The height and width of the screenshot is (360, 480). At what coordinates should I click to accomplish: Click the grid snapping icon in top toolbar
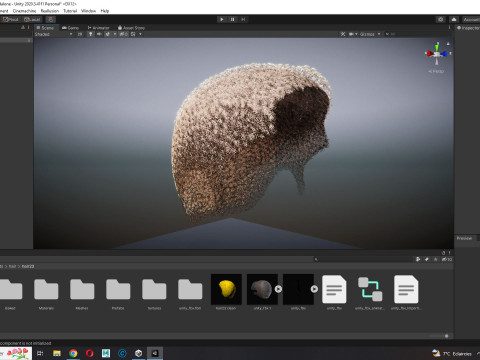(51, 19)
